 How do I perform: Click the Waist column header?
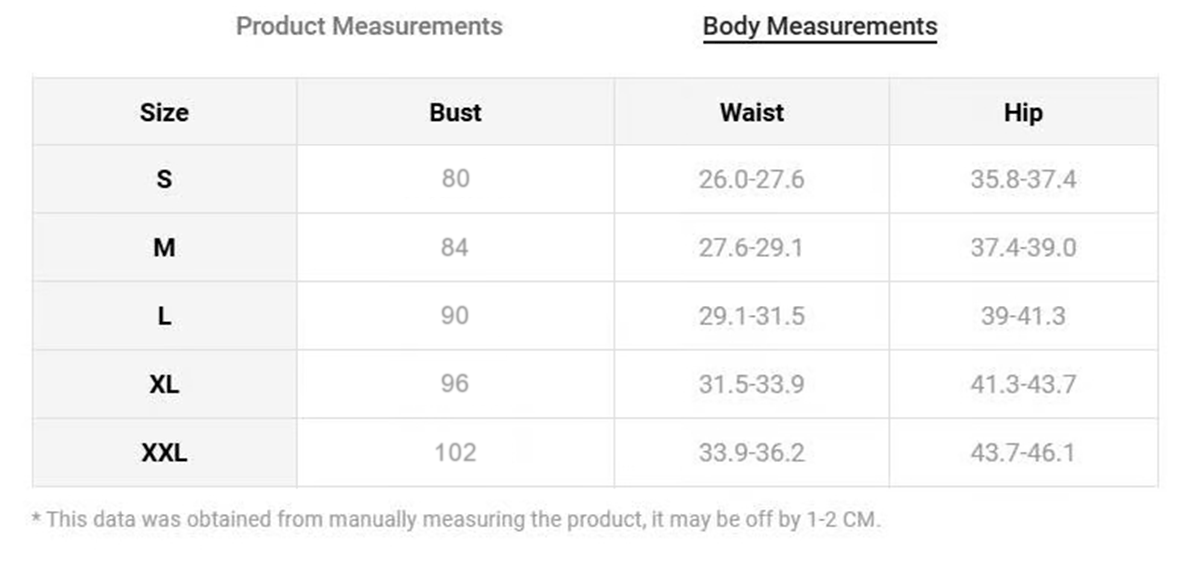(751, 112)
